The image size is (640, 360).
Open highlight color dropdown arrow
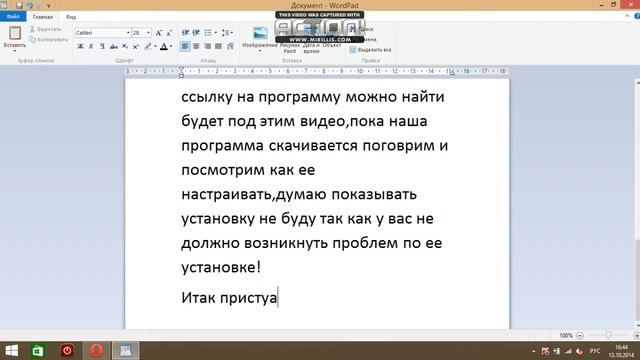pyautogui.click(x=156, y=47)
